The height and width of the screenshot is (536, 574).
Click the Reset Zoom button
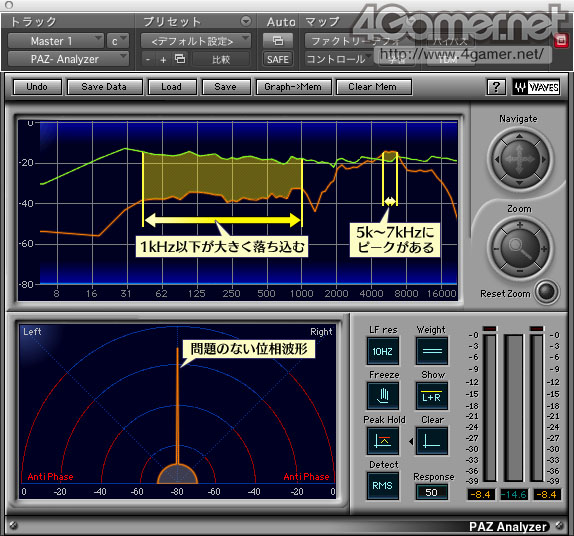[547, 292]
